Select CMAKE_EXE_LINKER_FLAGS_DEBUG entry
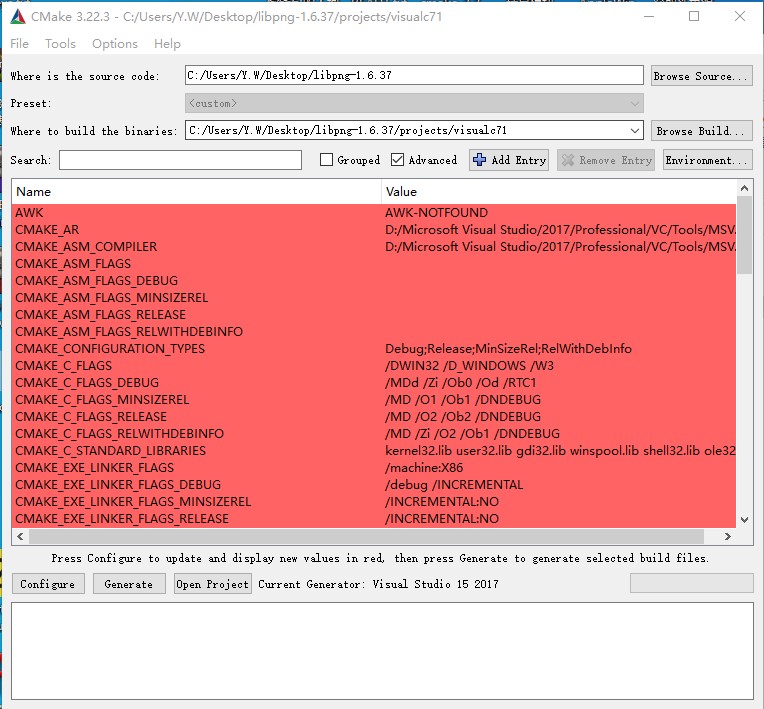This screenshot has height=709, width=764. (118, 485)
